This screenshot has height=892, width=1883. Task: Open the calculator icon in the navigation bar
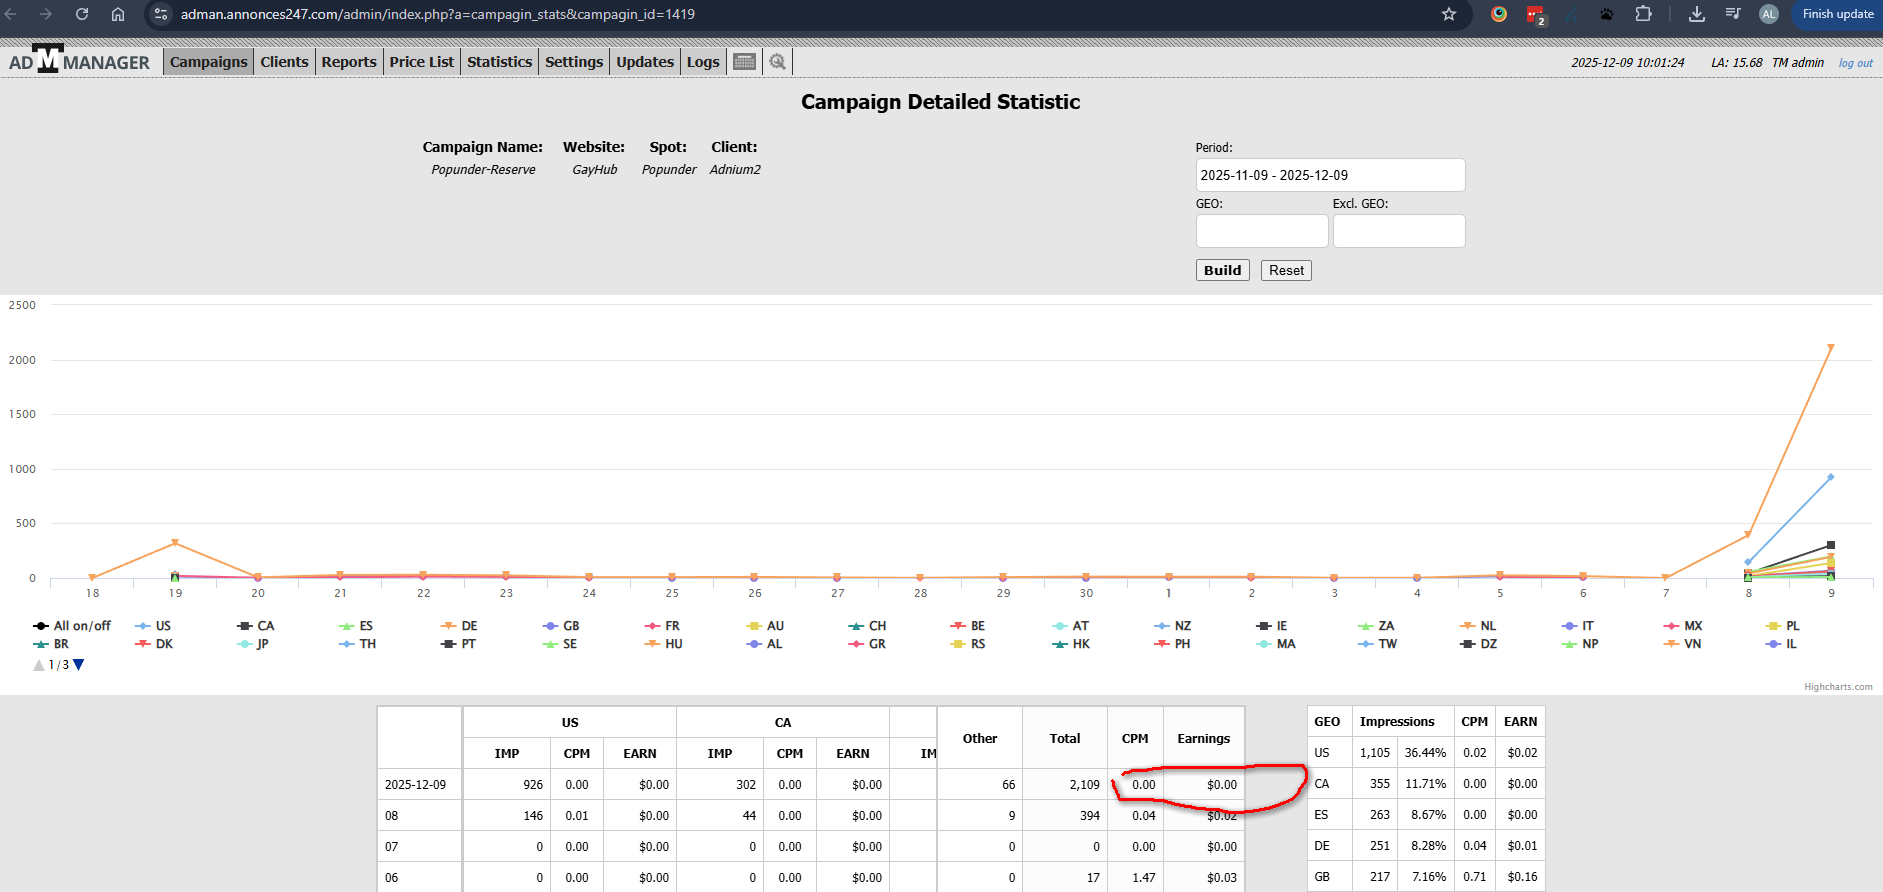[744, 62]
